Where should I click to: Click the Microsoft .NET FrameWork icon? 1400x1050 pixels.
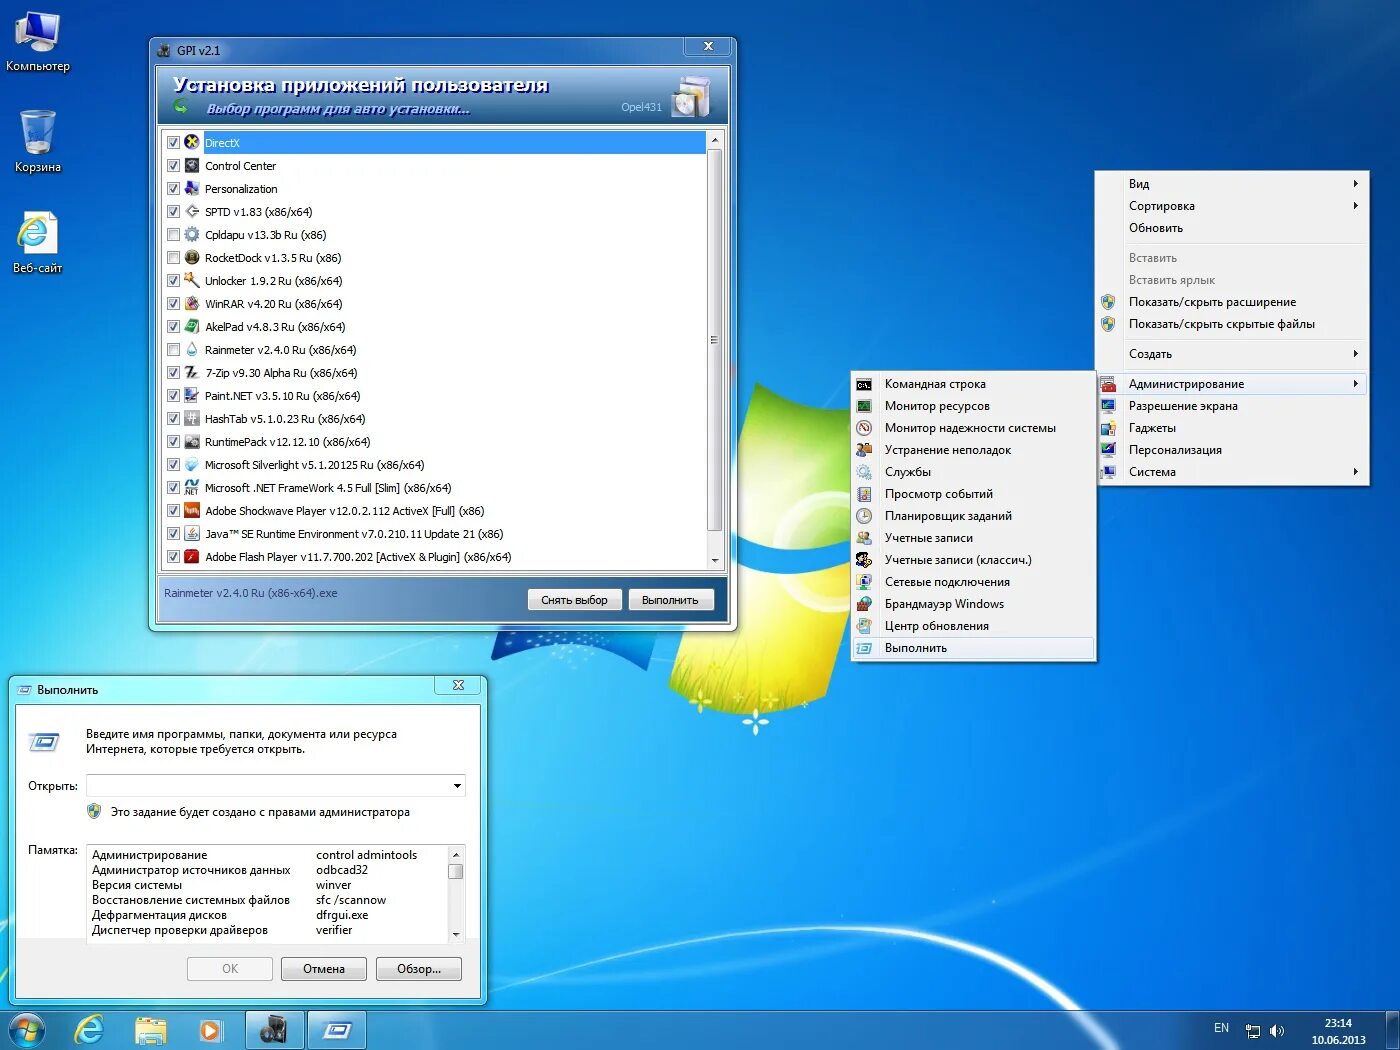pyautogui.click(x=192, y=487)
